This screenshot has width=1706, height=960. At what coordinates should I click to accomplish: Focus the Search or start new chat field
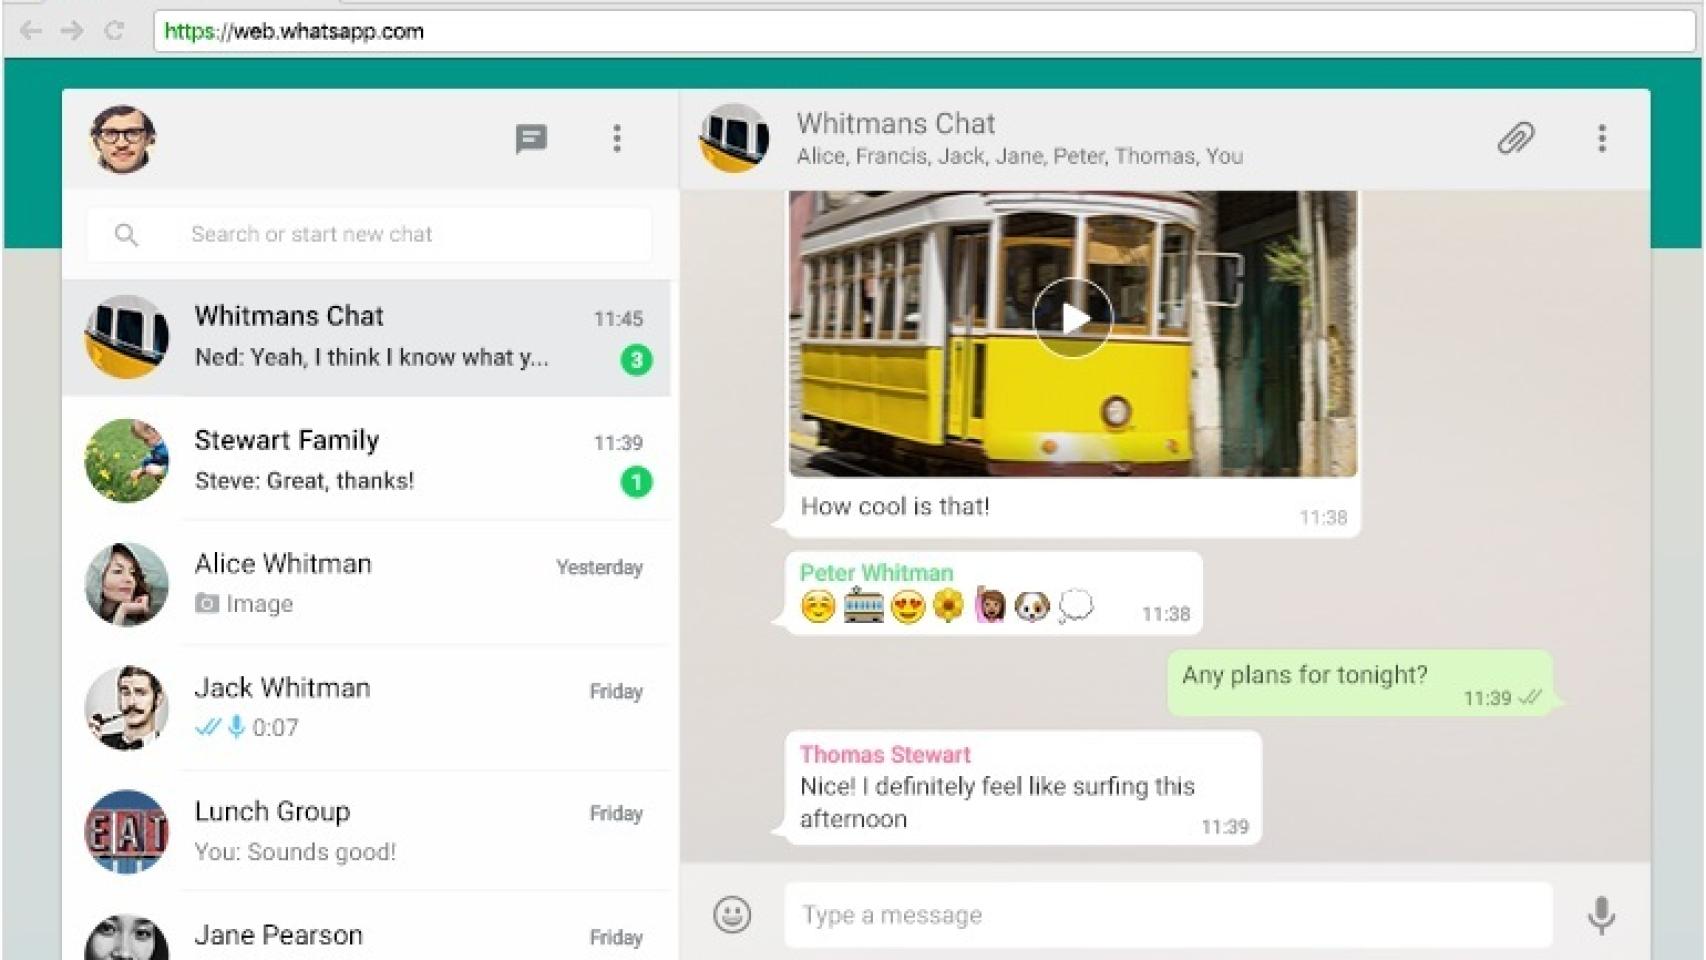(x=400, y=235)
